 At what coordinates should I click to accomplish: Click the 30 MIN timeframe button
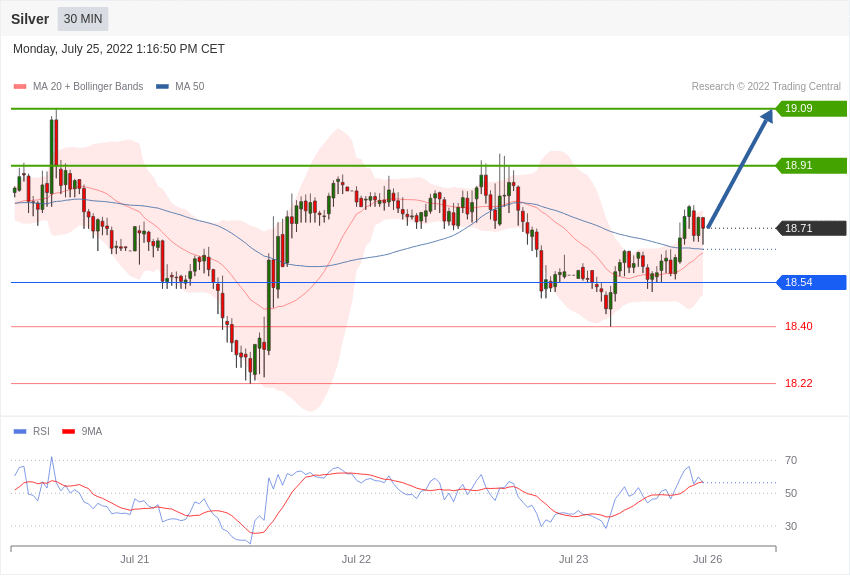[83, 19]
